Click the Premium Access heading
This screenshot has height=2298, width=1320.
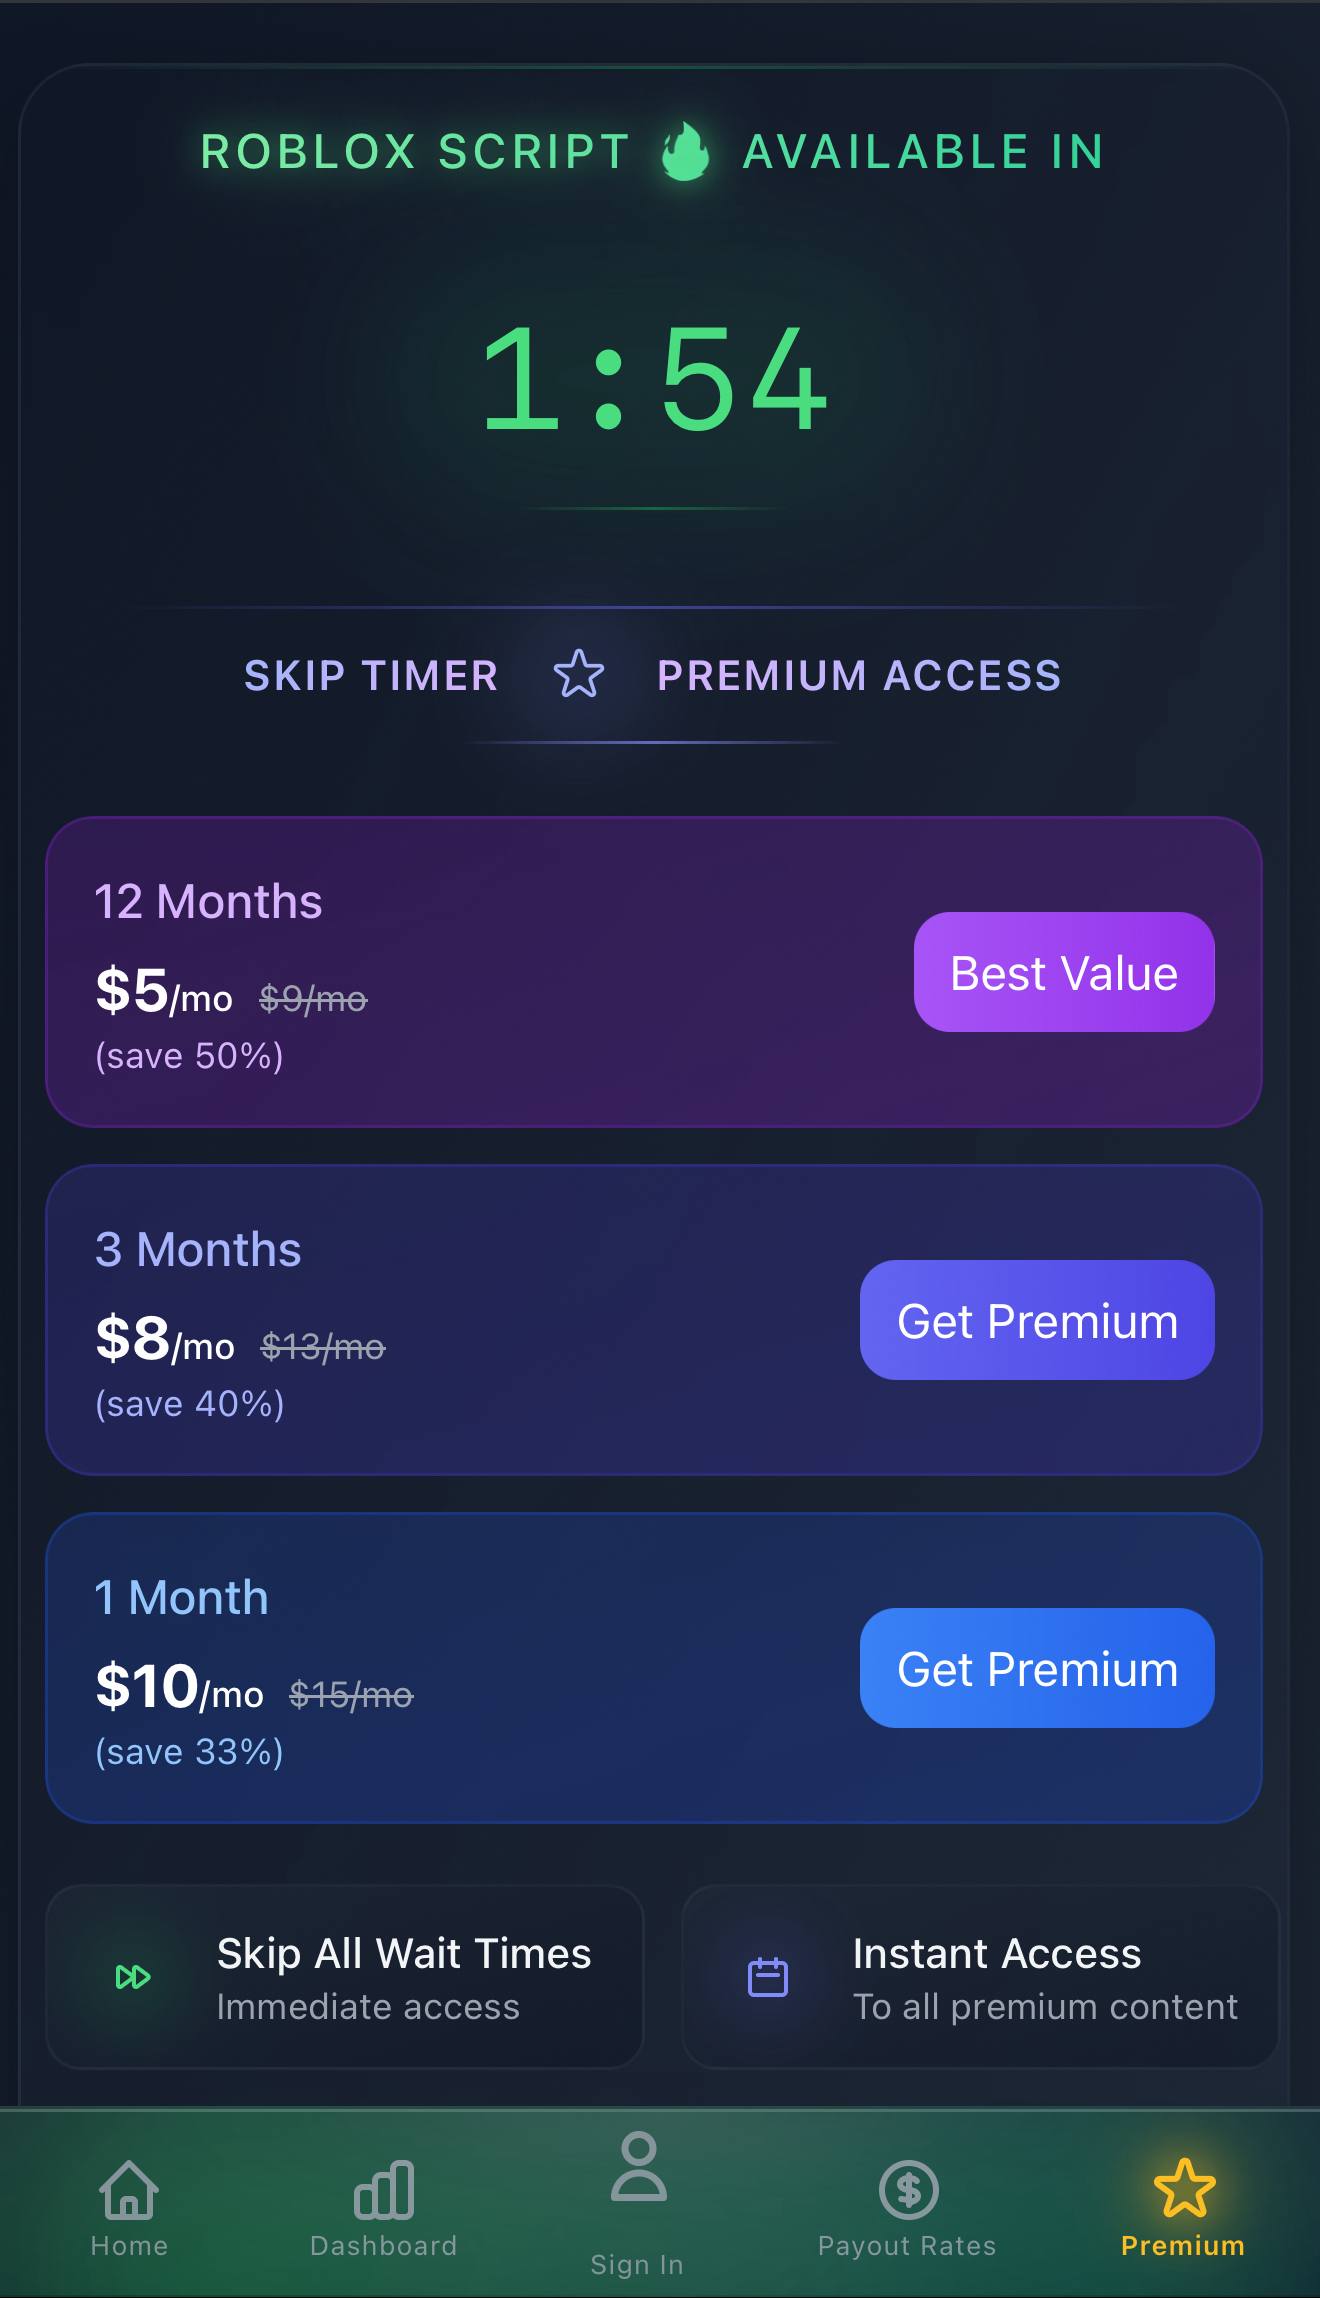[859, 676]
